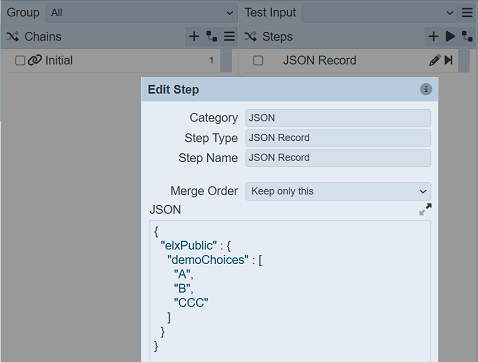Select the JSON Record step row
Screen dimensions: 478x362
tap(352, 61)
